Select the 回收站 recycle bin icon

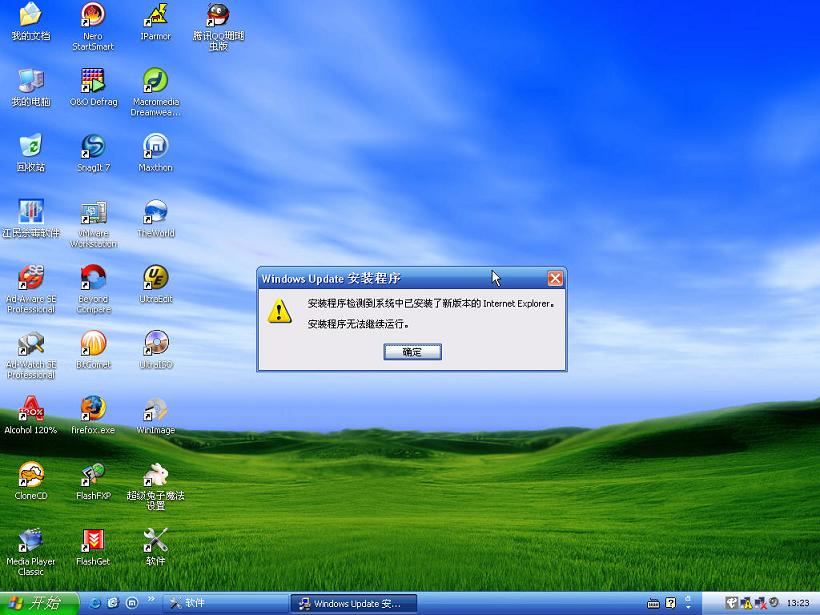[31, 153]
